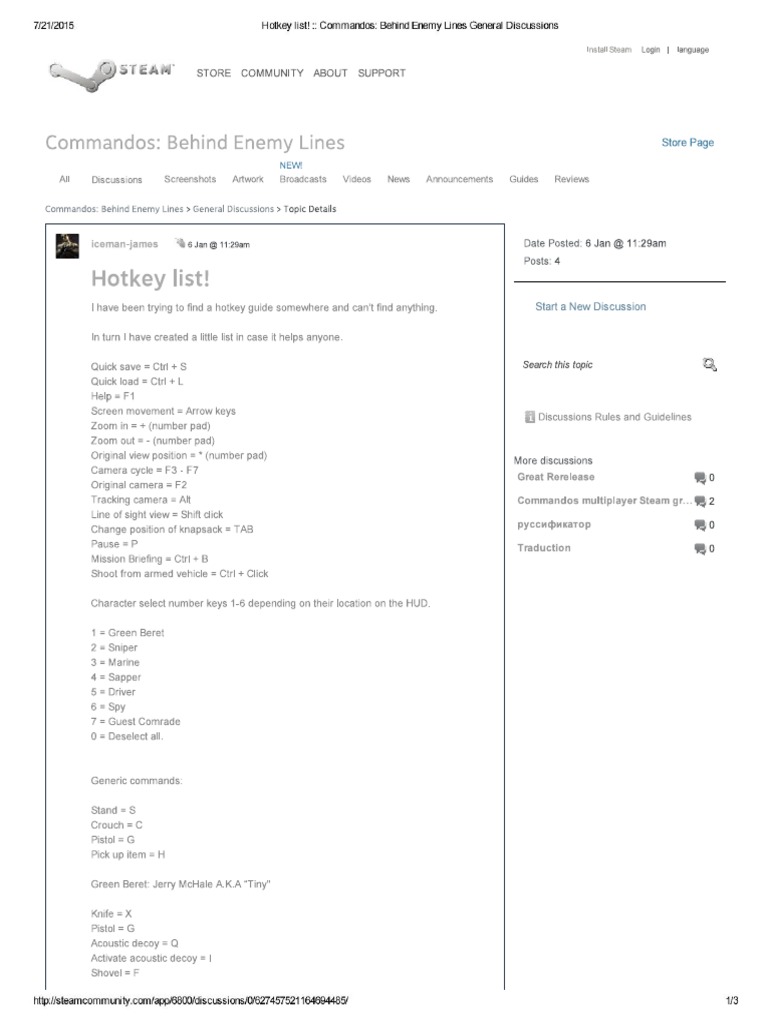Click the Login link
This screenshot has height=1024, width=768.
click(651, 49)
